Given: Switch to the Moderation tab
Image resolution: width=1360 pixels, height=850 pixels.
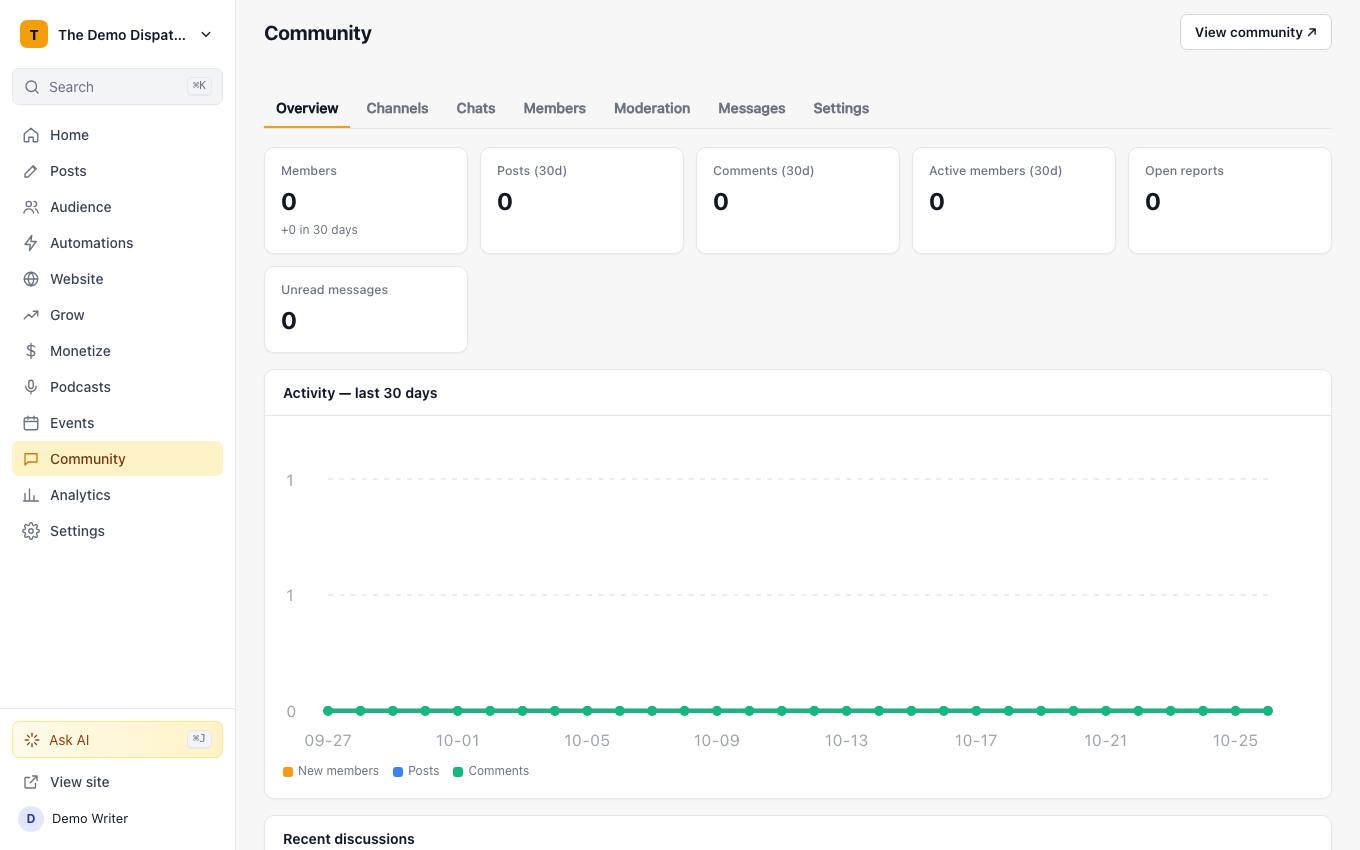Looking at the screenshot, I should [652, 108].
